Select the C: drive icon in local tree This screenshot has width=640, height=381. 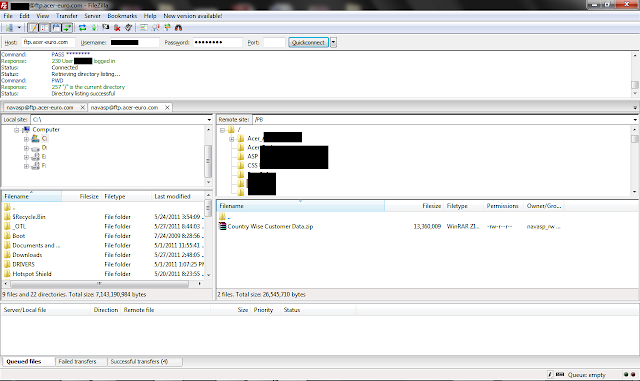click(x=36, y=139)
